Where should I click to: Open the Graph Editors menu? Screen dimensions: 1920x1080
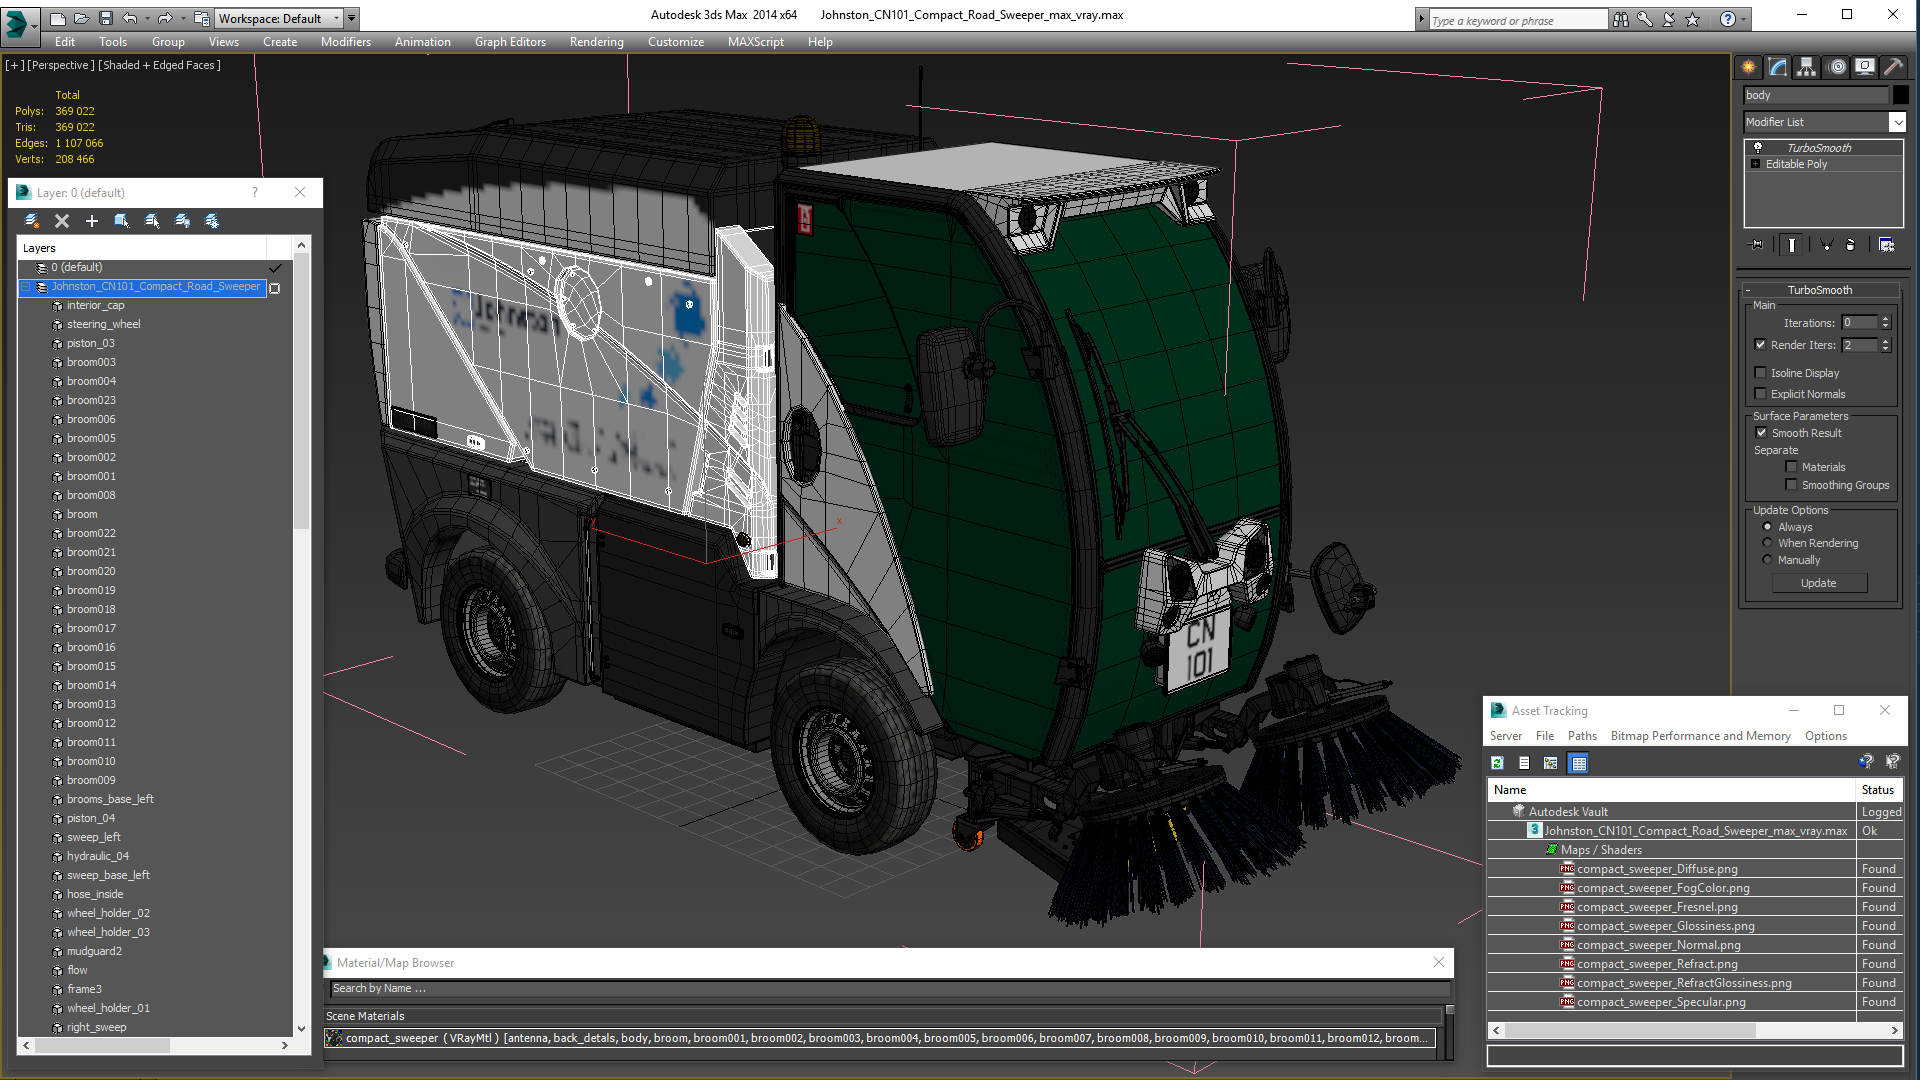(510, 42)
